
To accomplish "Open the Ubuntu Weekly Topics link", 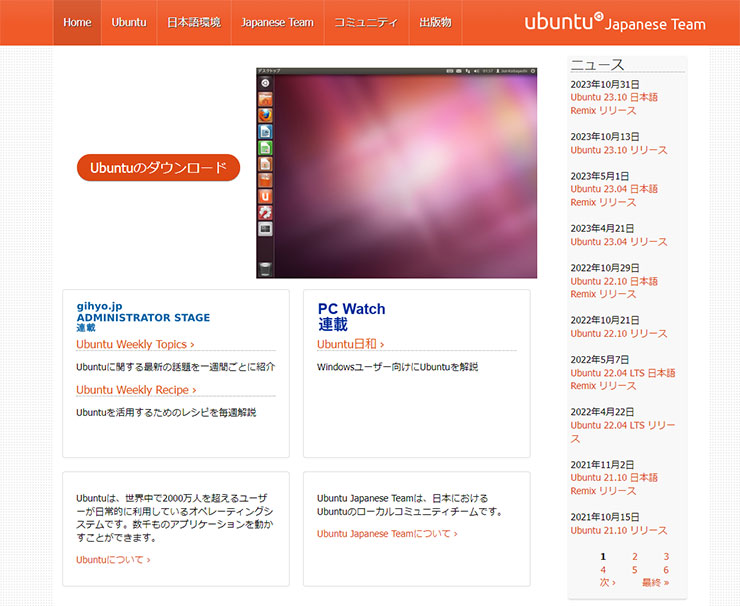I will coord(135,345).
